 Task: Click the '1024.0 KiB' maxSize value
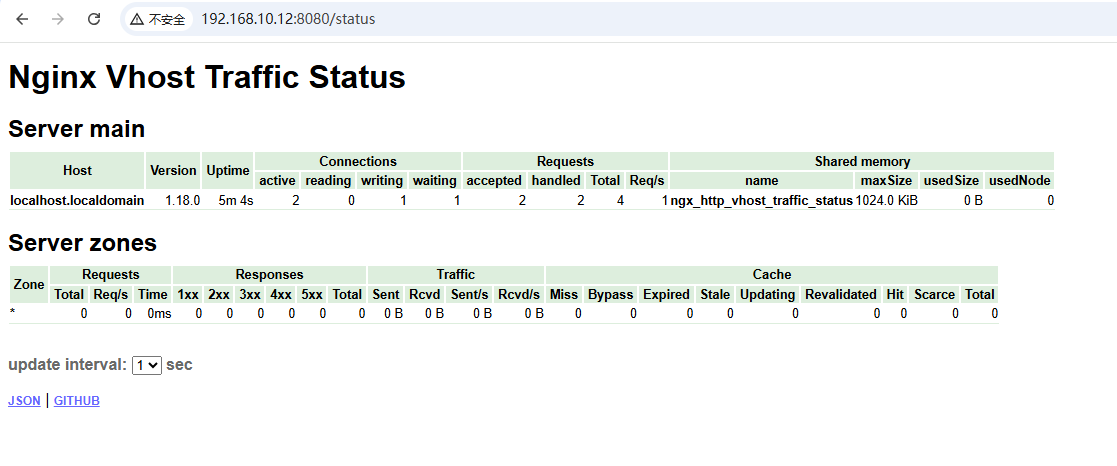pyautogui.click(x=887, y=201)
